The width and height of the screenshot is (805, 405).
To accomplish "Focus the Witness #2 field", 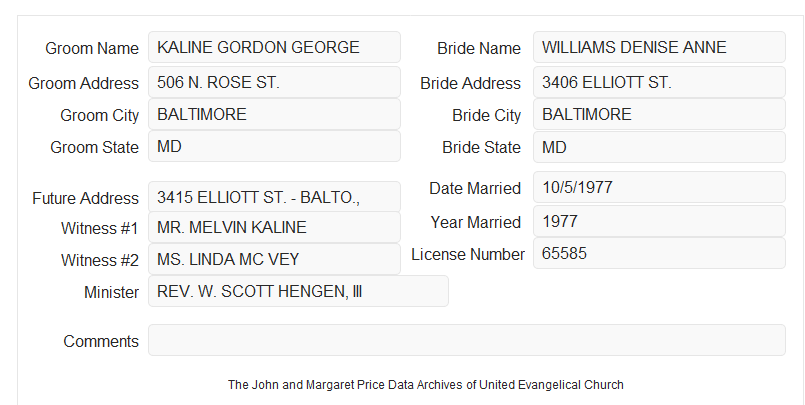I will 274,259.
